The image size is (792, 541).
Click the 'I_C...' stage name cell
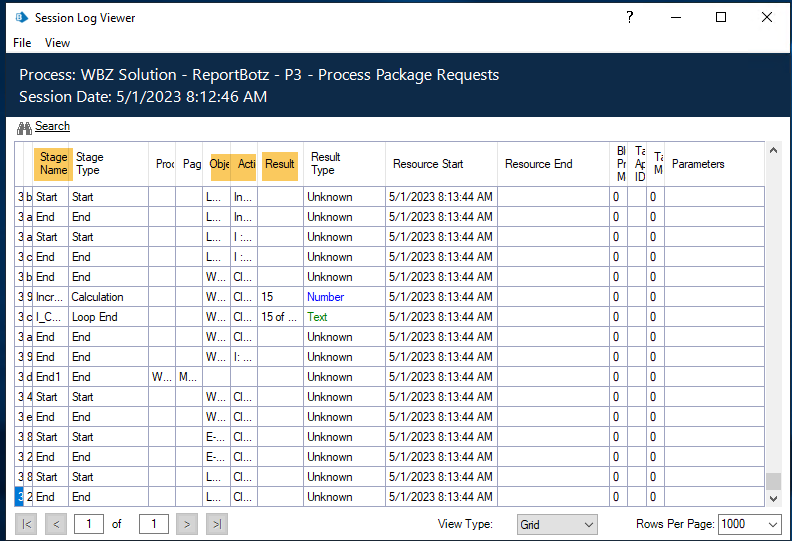(x=51, y=317)
